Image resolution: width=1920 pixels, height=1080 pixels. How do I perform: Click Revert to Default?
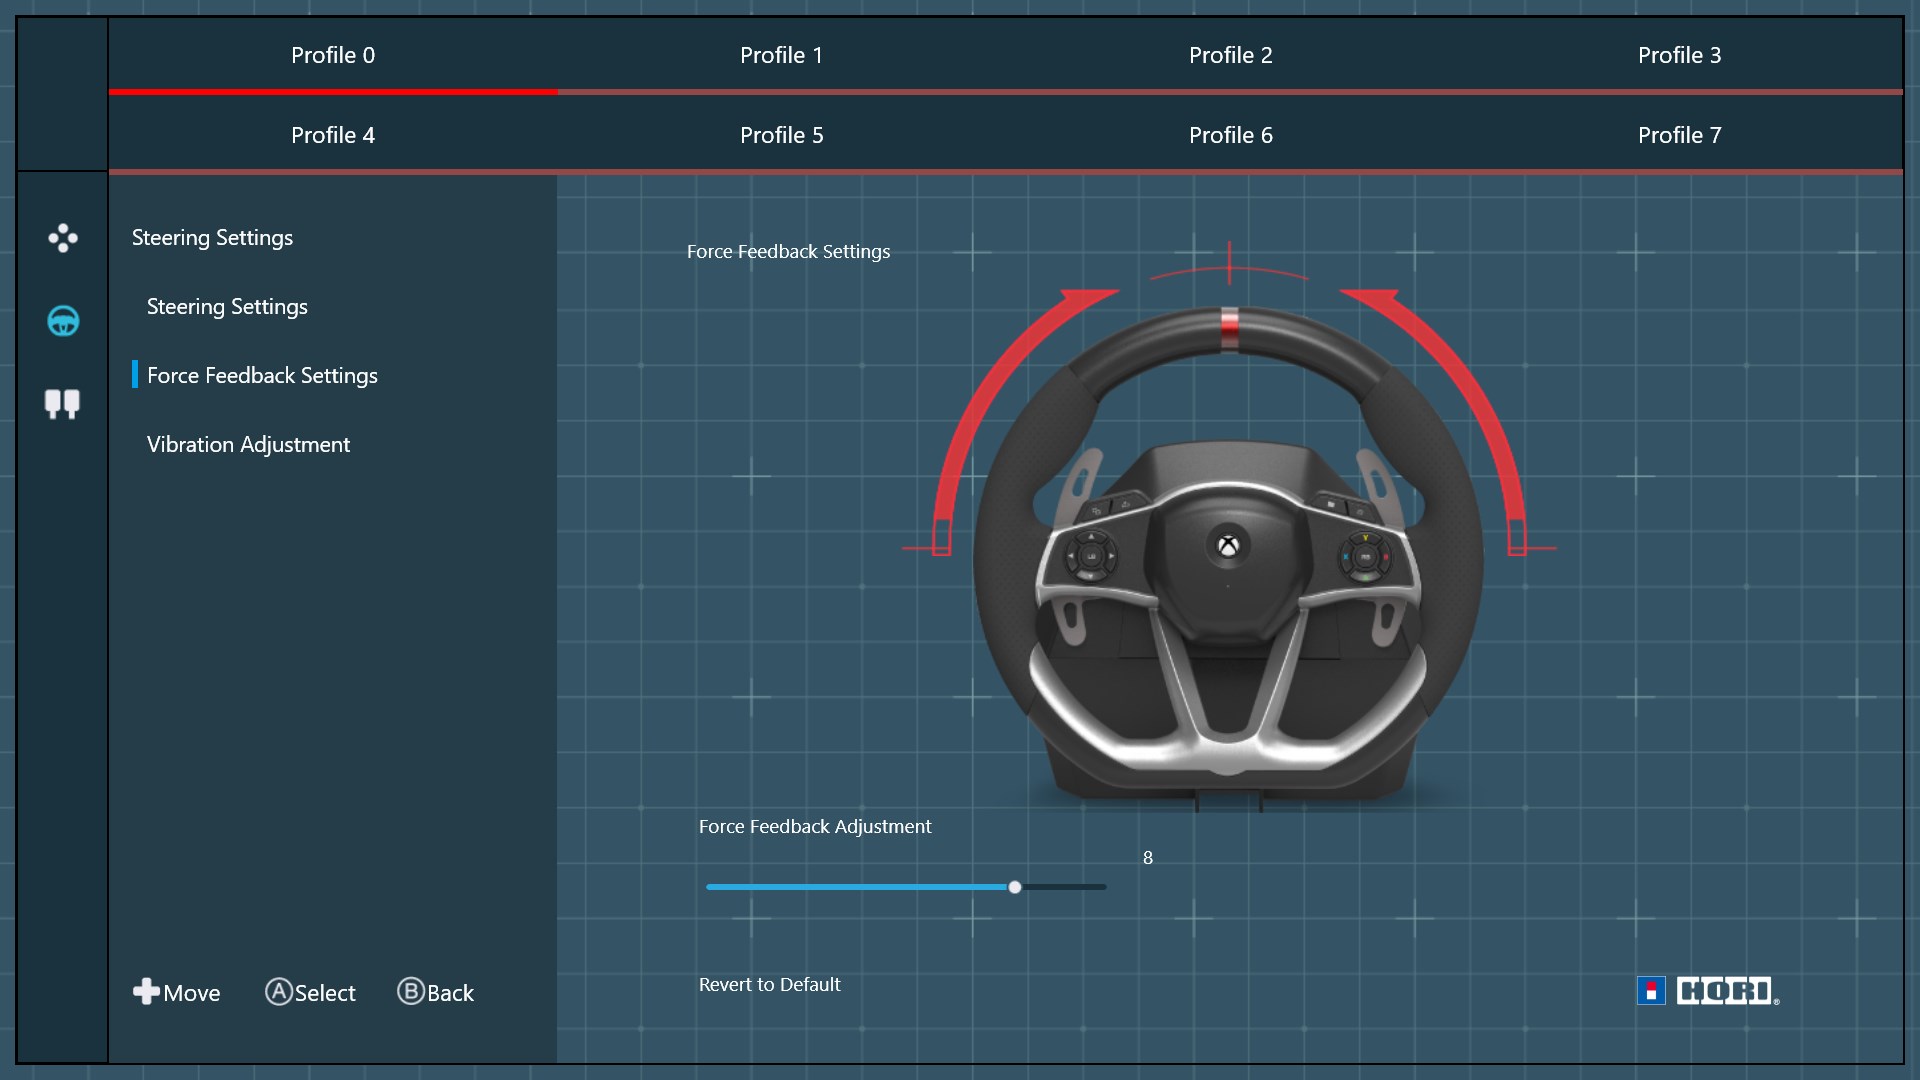769,985
